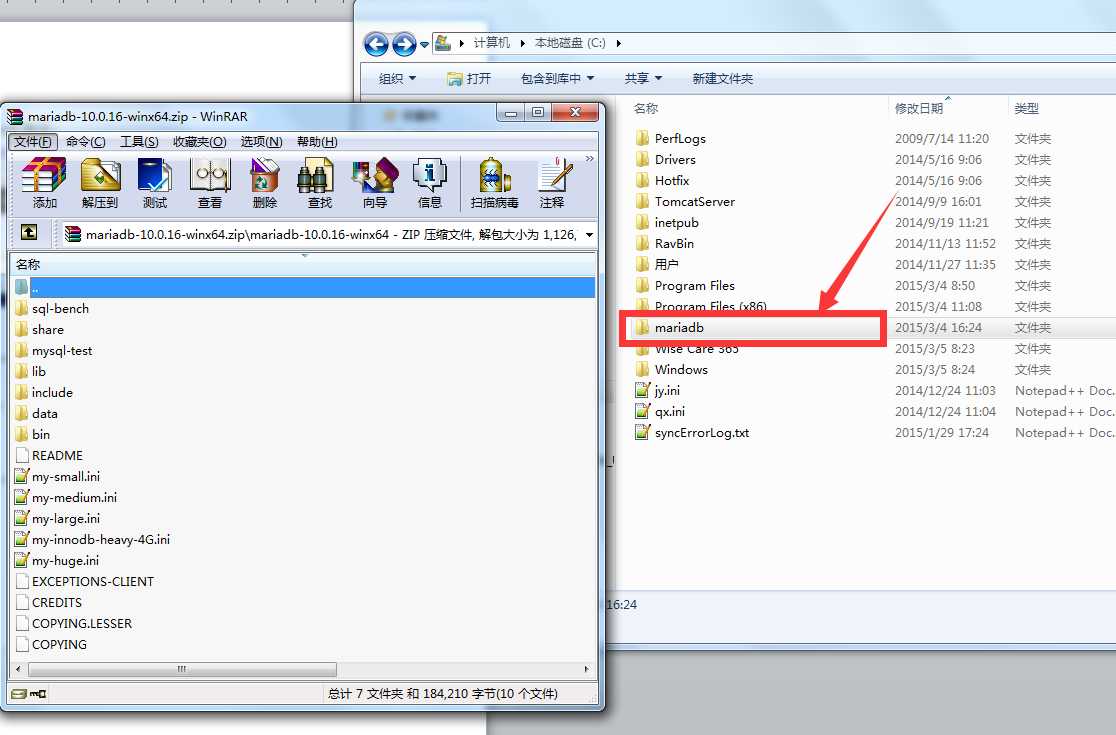Select the README file
This screenshot has width=1116, height=735.
tap(48, 455)
